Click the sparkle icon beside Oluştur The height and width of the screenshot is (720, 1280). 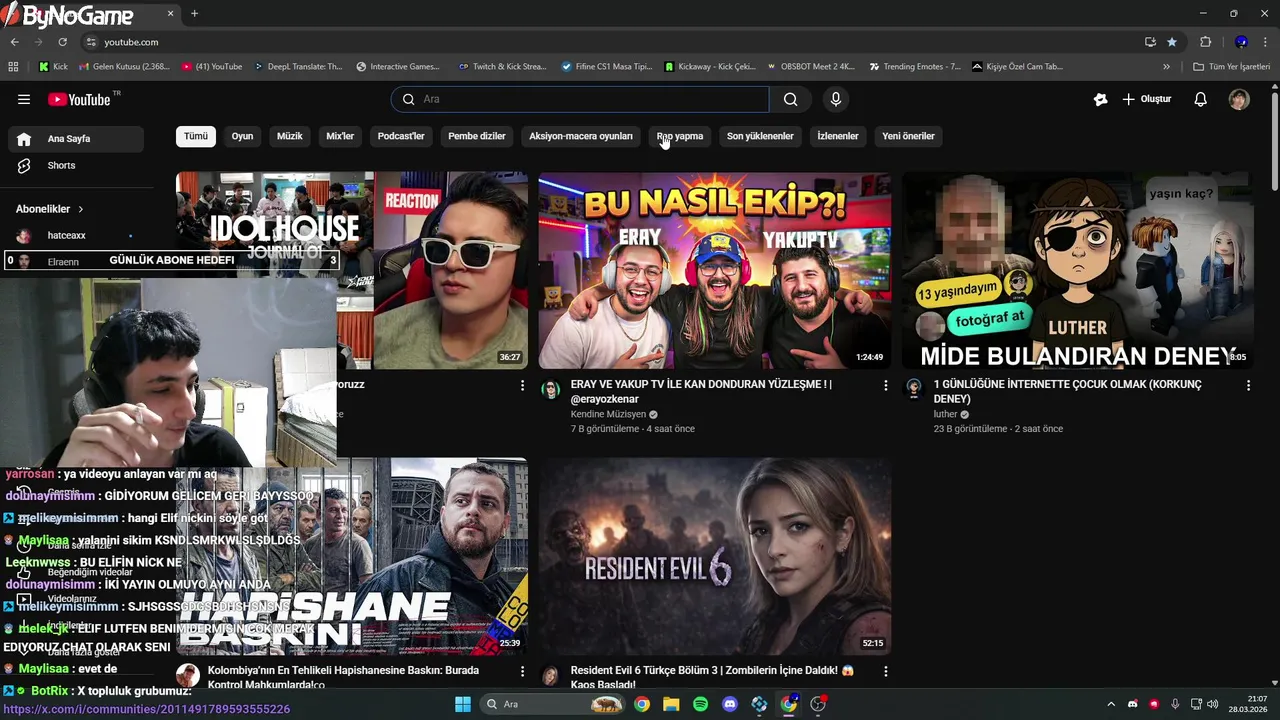click(1101, 99)
